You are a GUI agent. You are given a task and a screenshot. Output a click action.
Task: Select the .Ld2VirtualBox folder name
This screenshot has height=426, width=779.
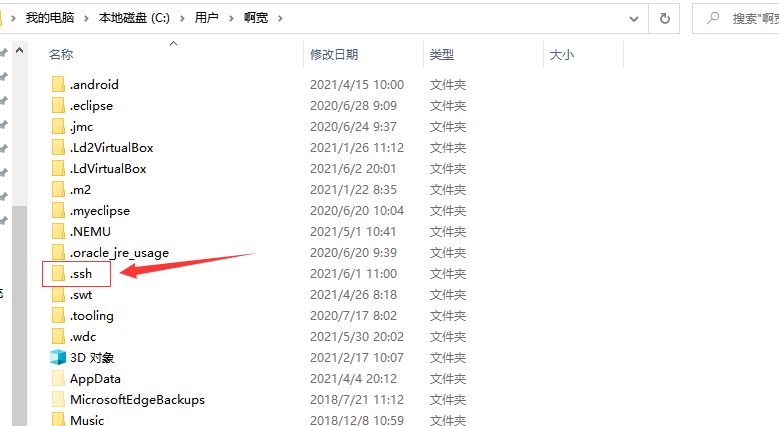[x=111, y=148]
